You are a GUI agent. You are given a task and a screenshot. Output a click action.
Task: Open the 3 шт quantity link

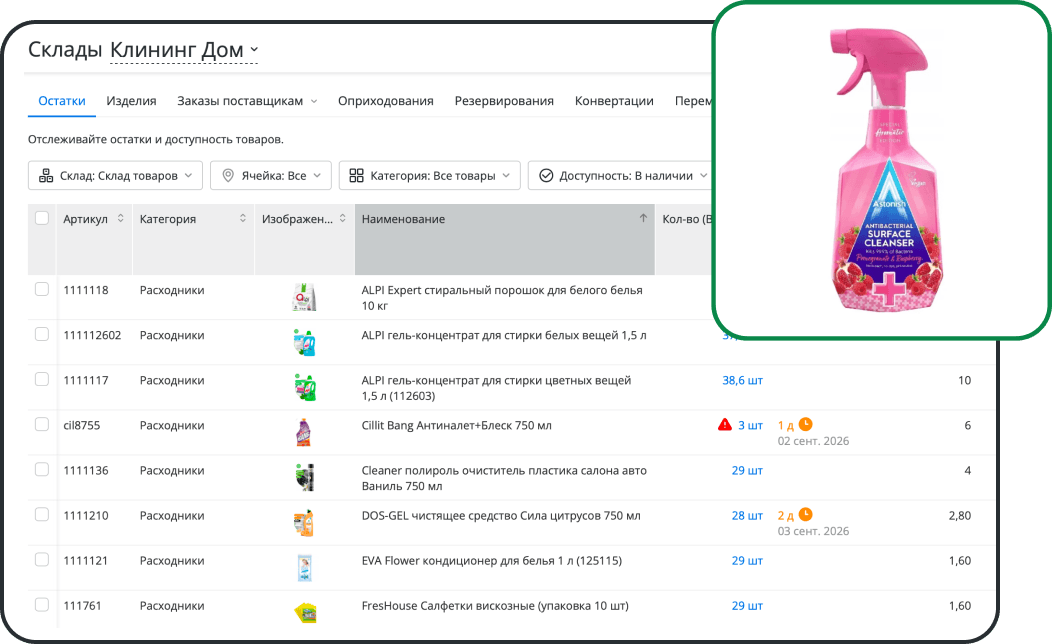coord(750,425)
